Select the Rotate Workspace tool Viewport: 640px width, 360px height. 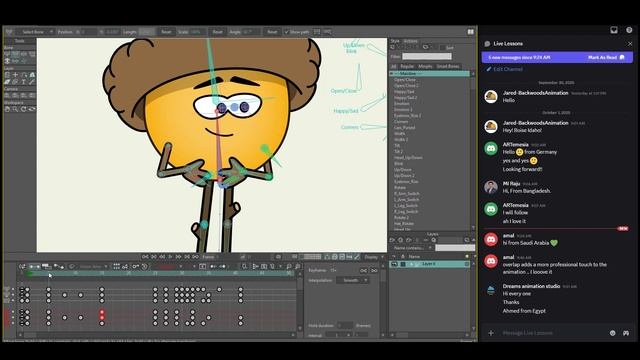(x=24, y=109)
